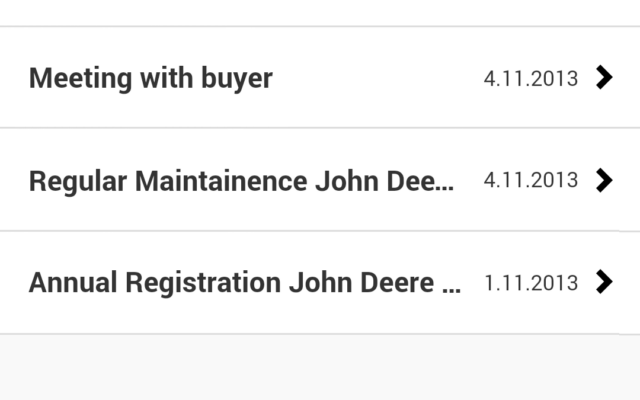This screenshot has height=400, width=640.
Task: Tap chevron beside Regular Maintainence John Deere
Action: coord(604,180)
